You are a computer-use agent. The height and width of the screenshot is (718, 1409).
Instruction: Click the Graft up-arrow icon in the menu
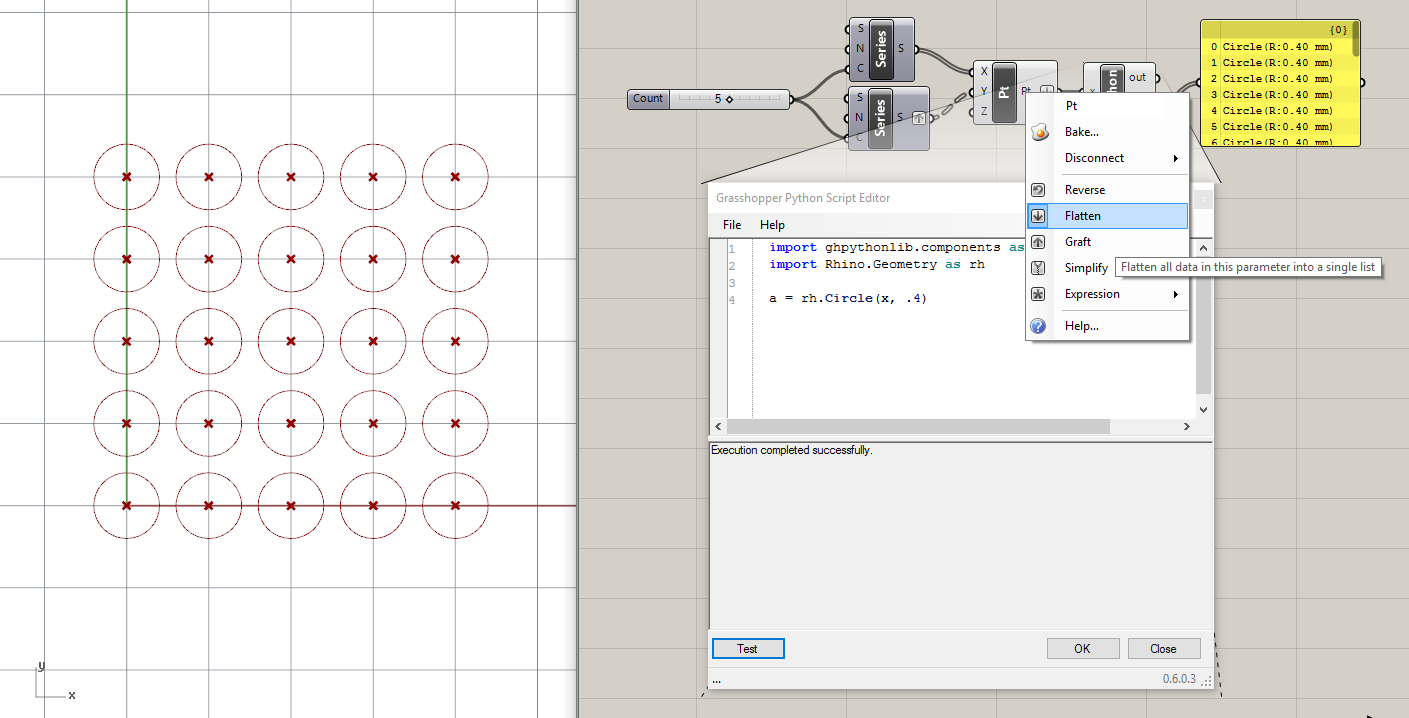(1038, 241)
